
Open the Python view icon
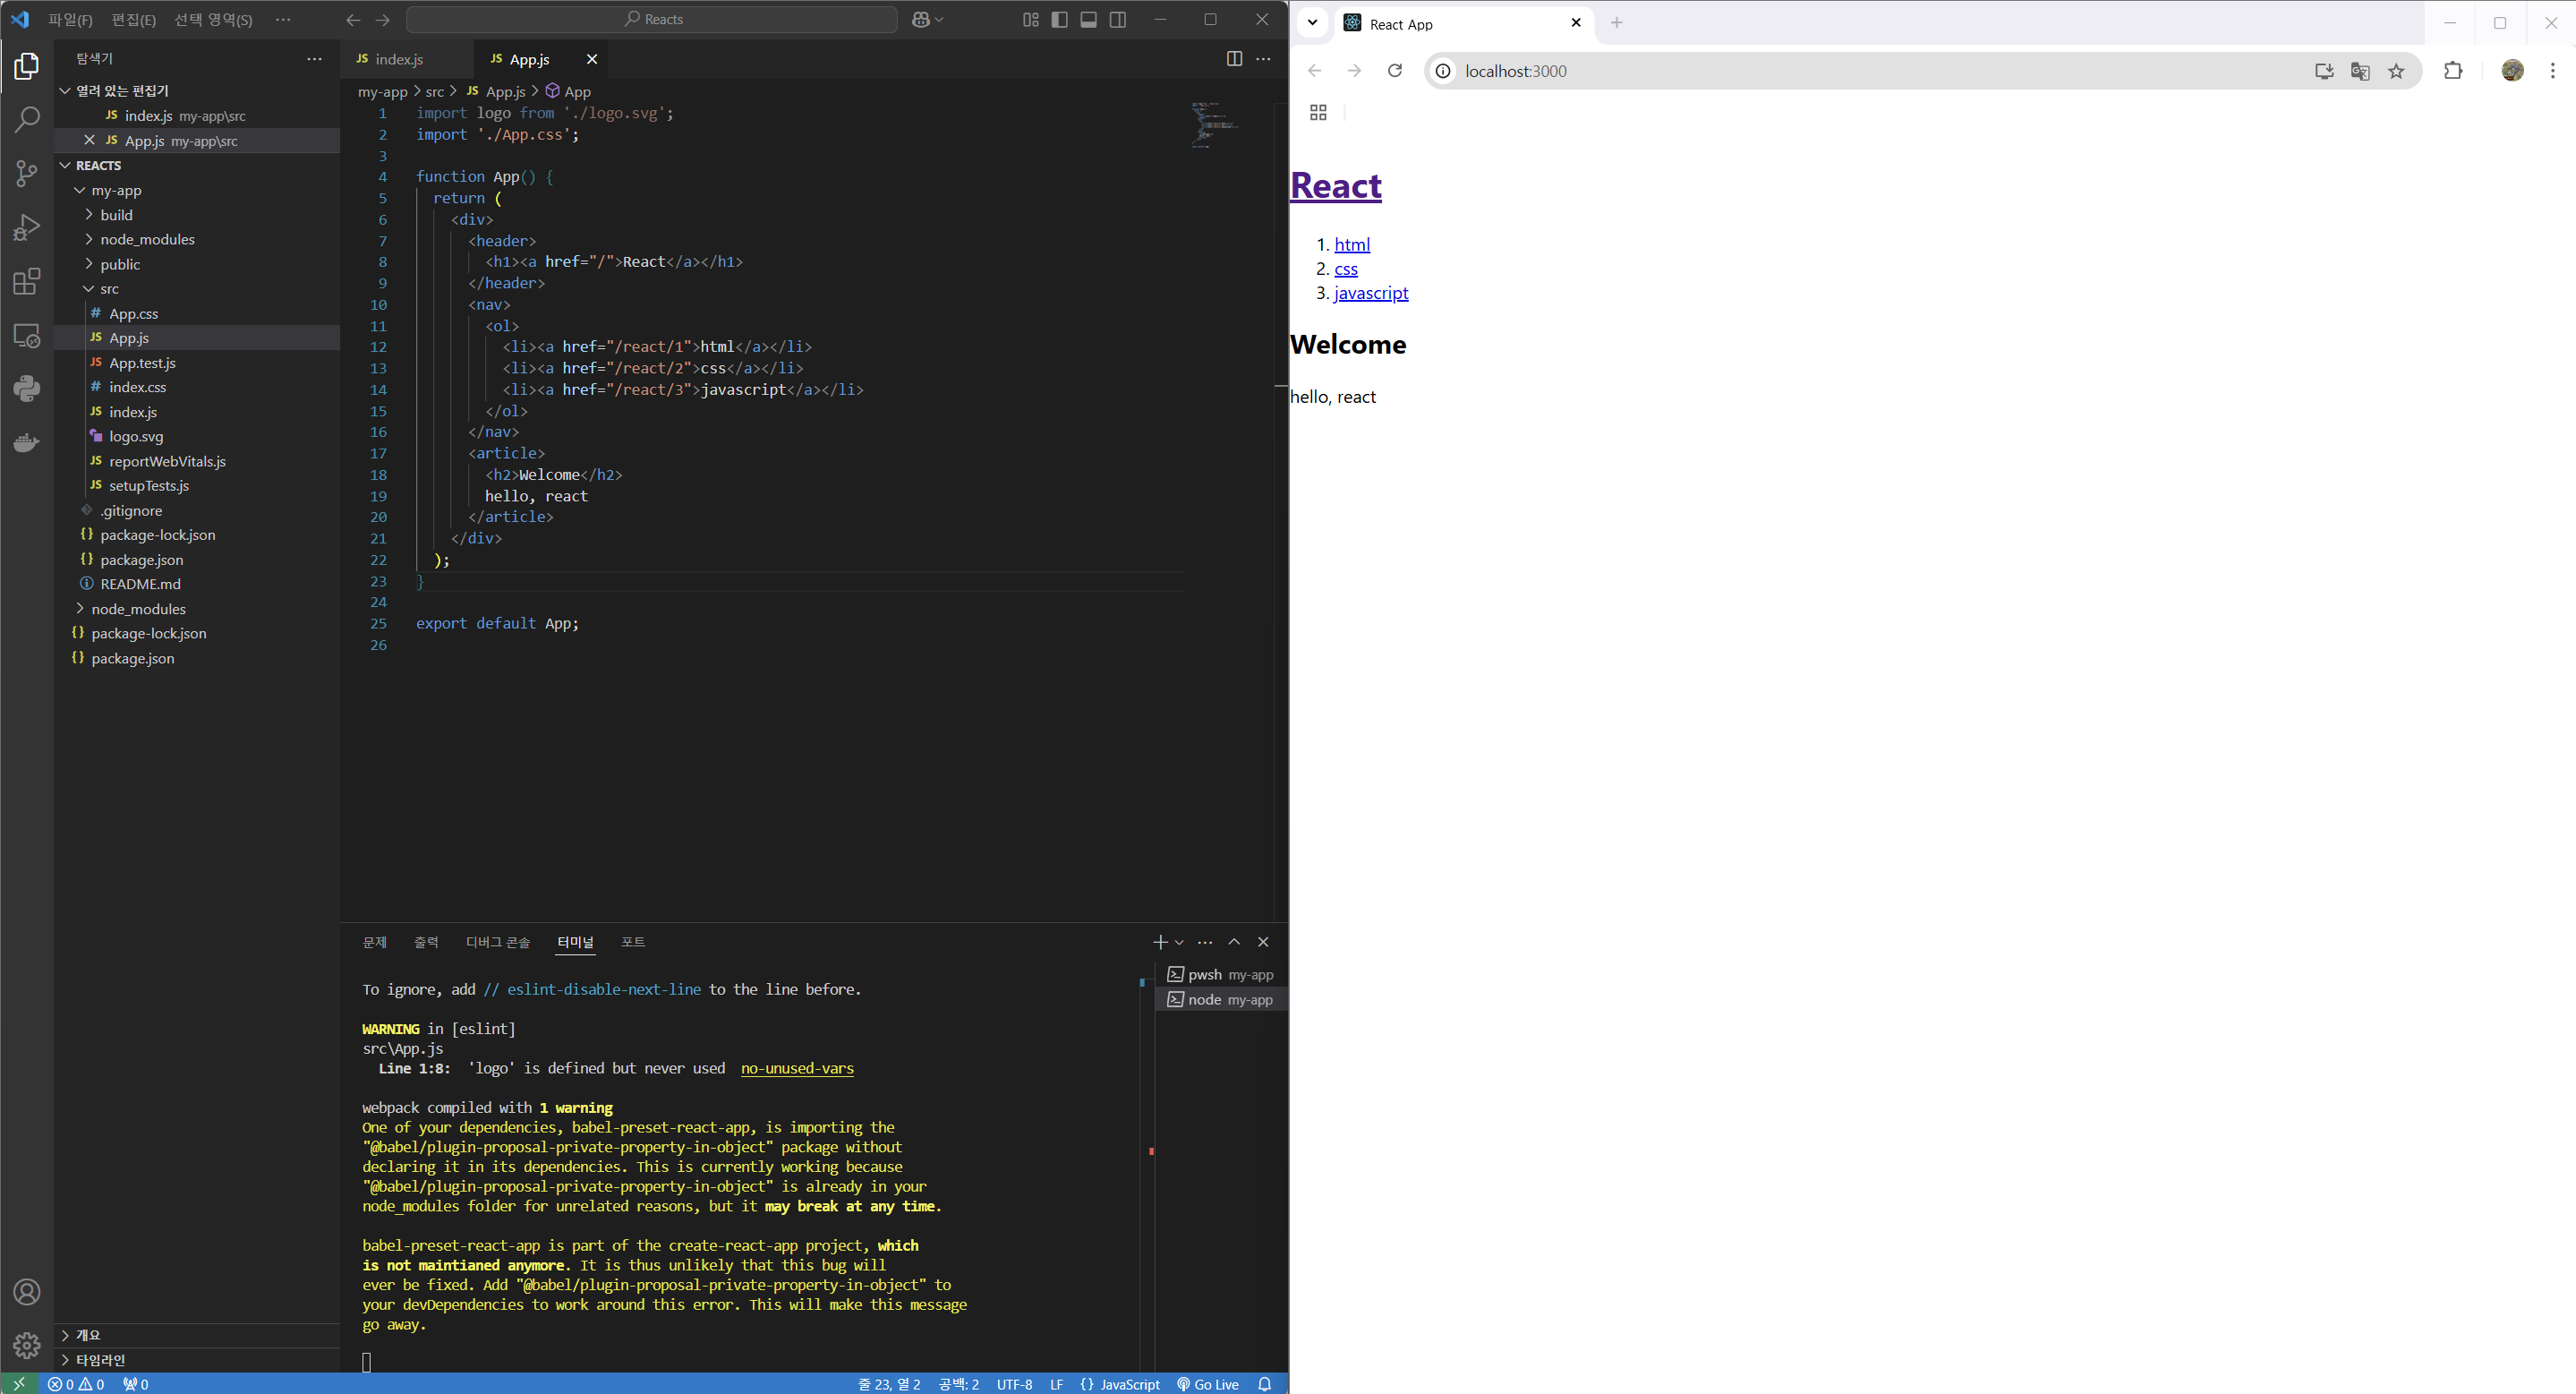pyautogui.click(x=27, y=388)
